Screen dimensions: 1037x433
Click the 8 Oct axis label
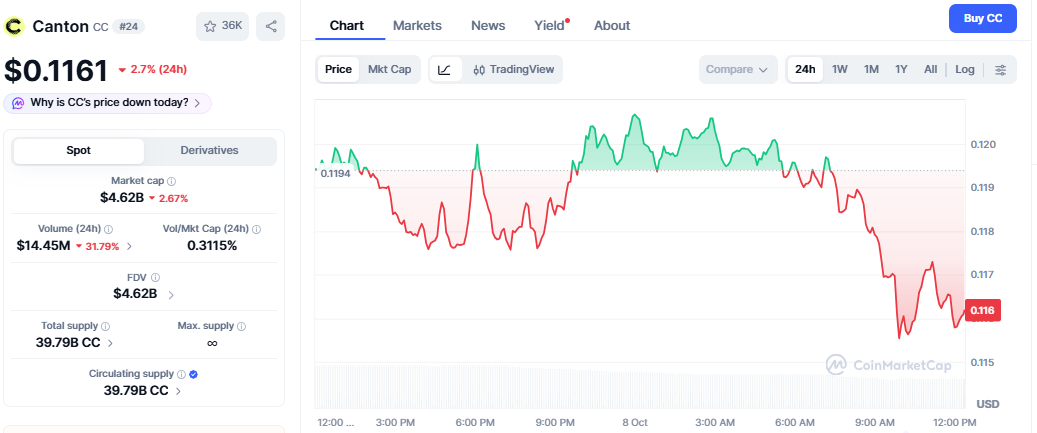(635, 422)
